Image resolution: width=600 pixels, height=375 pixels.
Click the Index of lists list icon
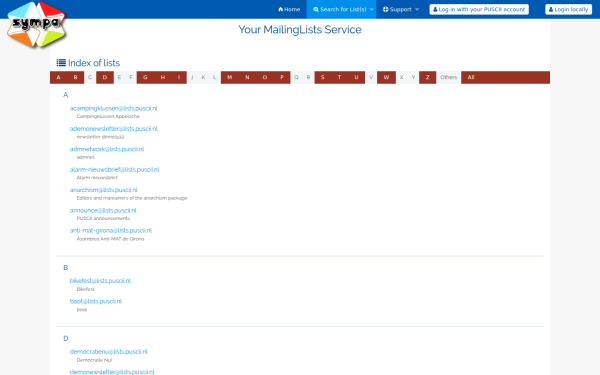click(x=61, y=63)
